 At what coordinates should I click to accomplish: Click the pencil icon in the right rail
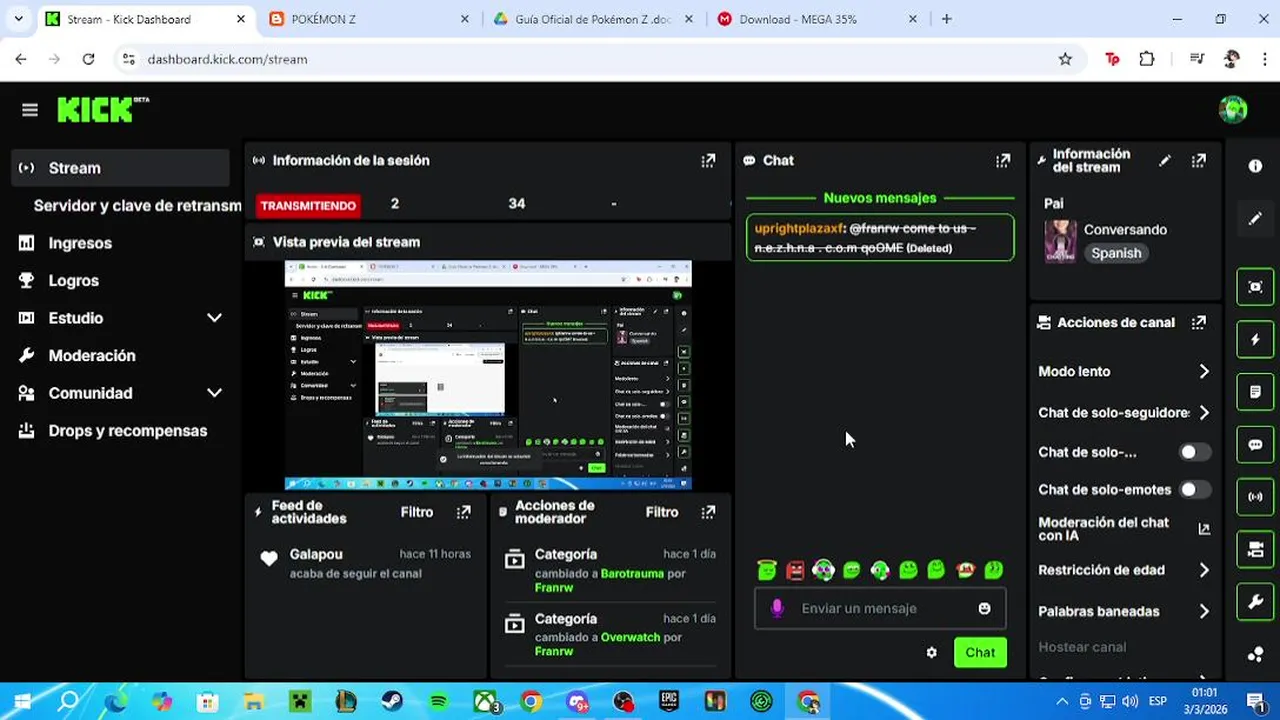click(1256, 218)
